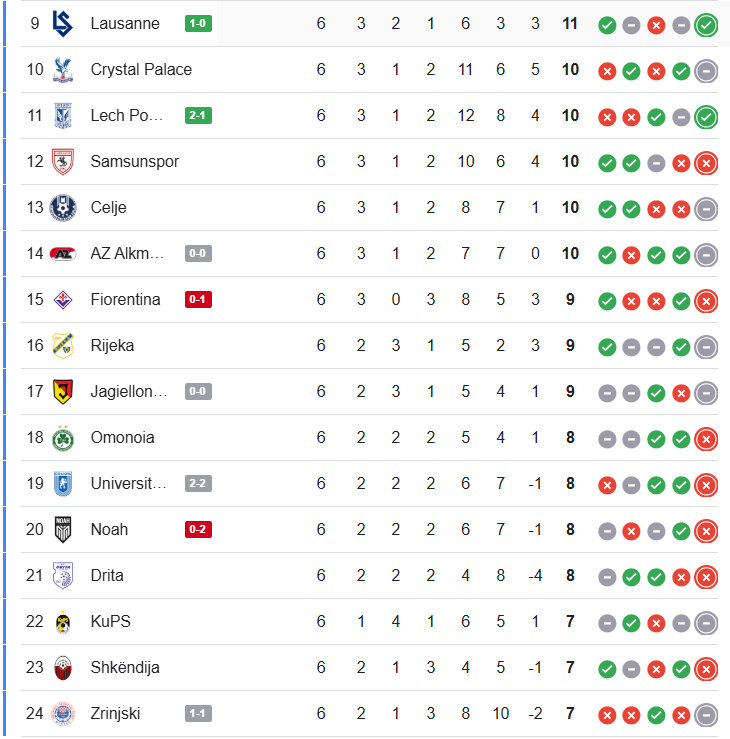This screenshot has width=730, height=739.
Task: Click the AZ Alkmaar club crest
Action: pos(63,253)
